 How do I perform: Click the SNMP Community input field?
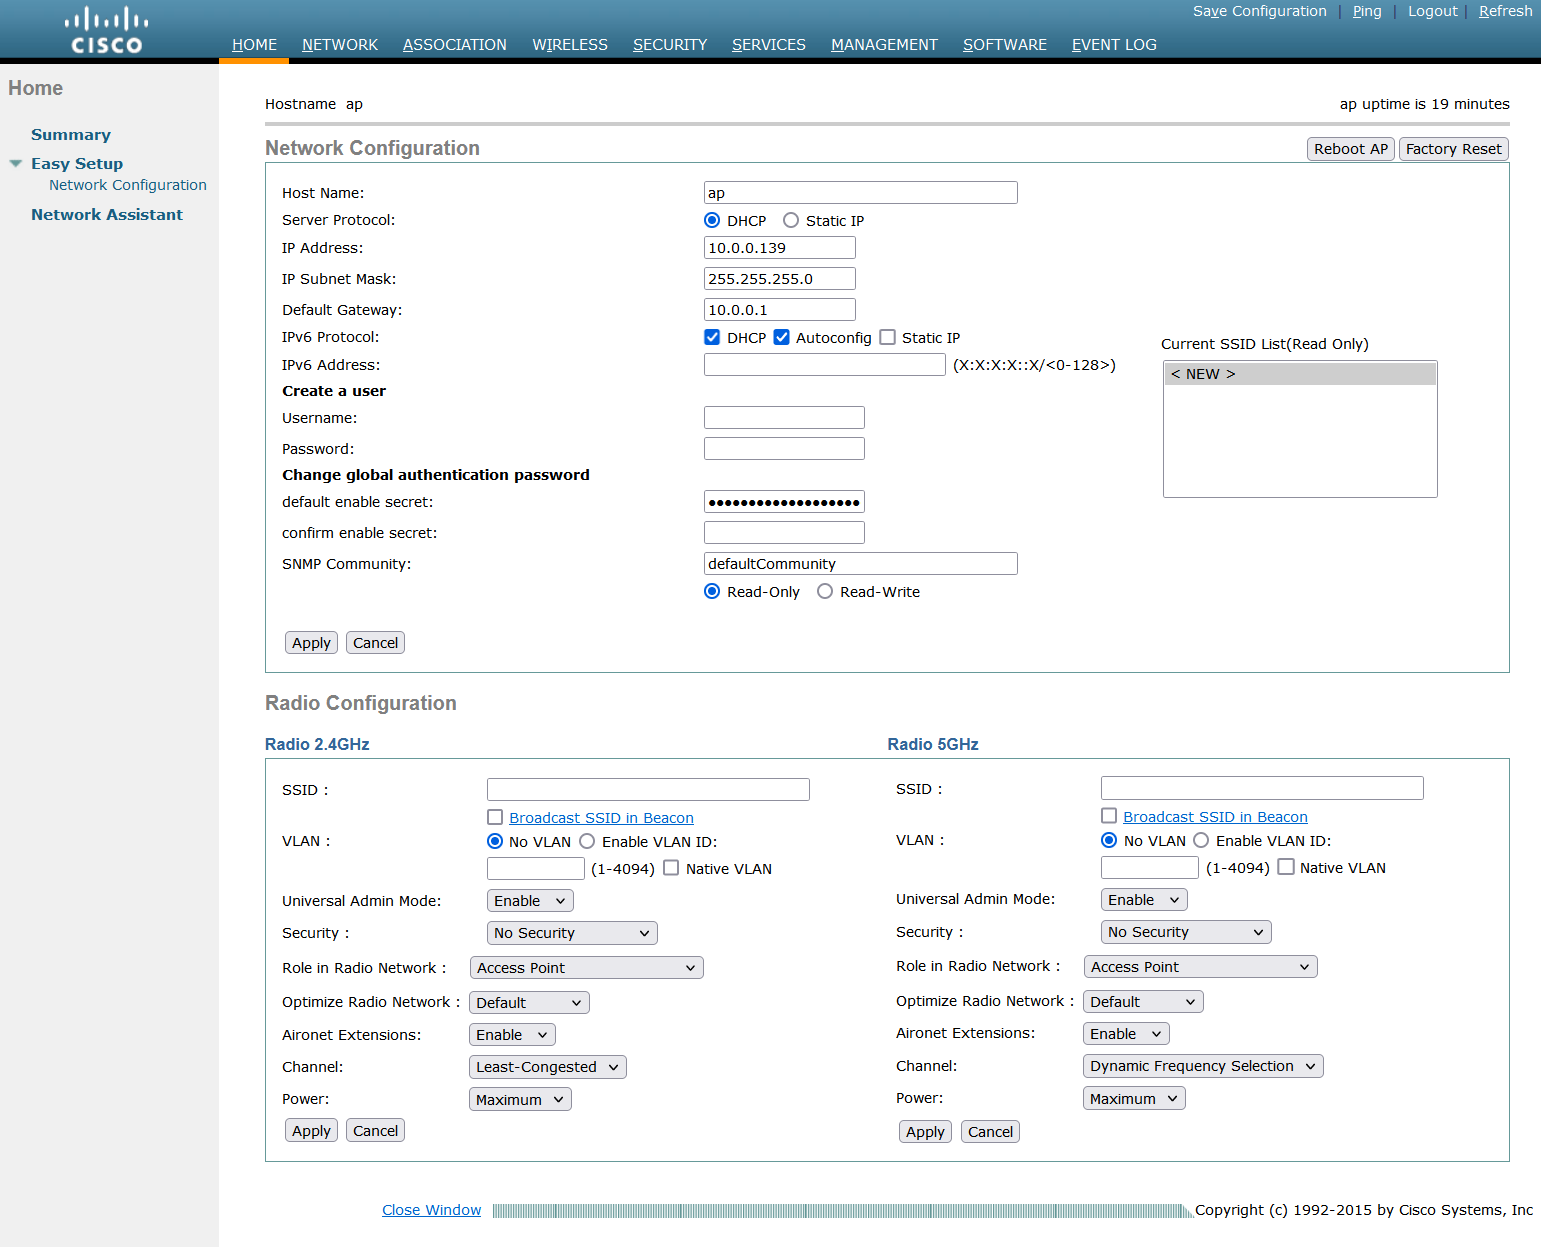point(860,564)
